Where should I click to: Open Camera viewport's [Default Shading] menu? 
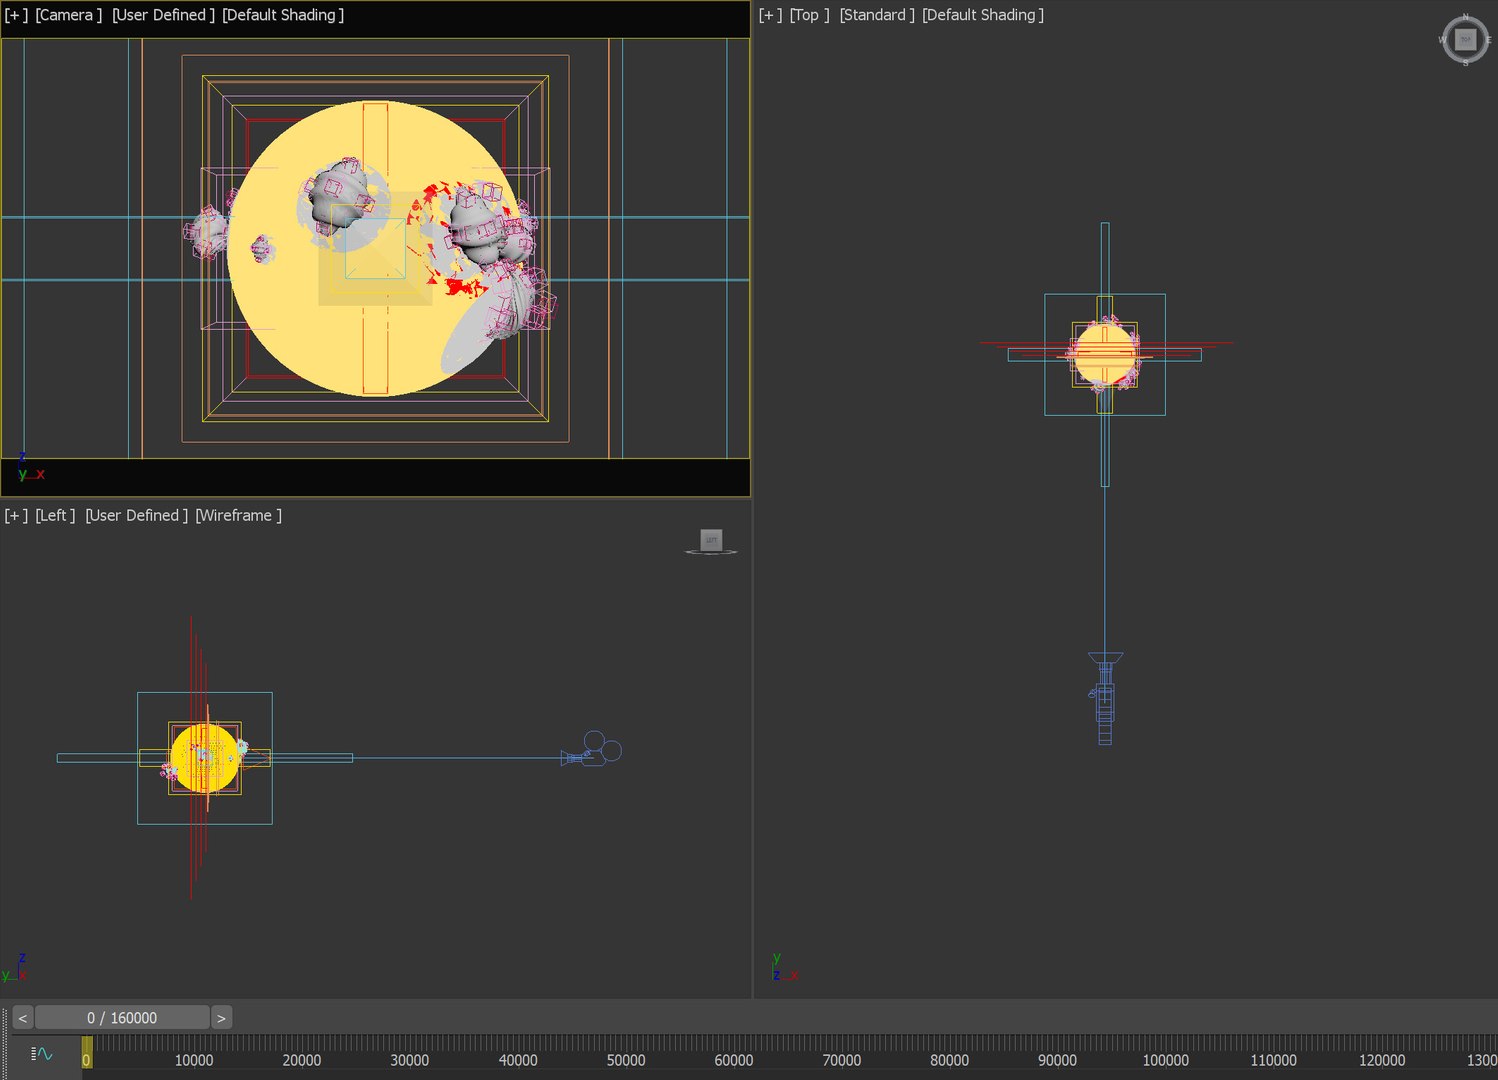[283, 15]
